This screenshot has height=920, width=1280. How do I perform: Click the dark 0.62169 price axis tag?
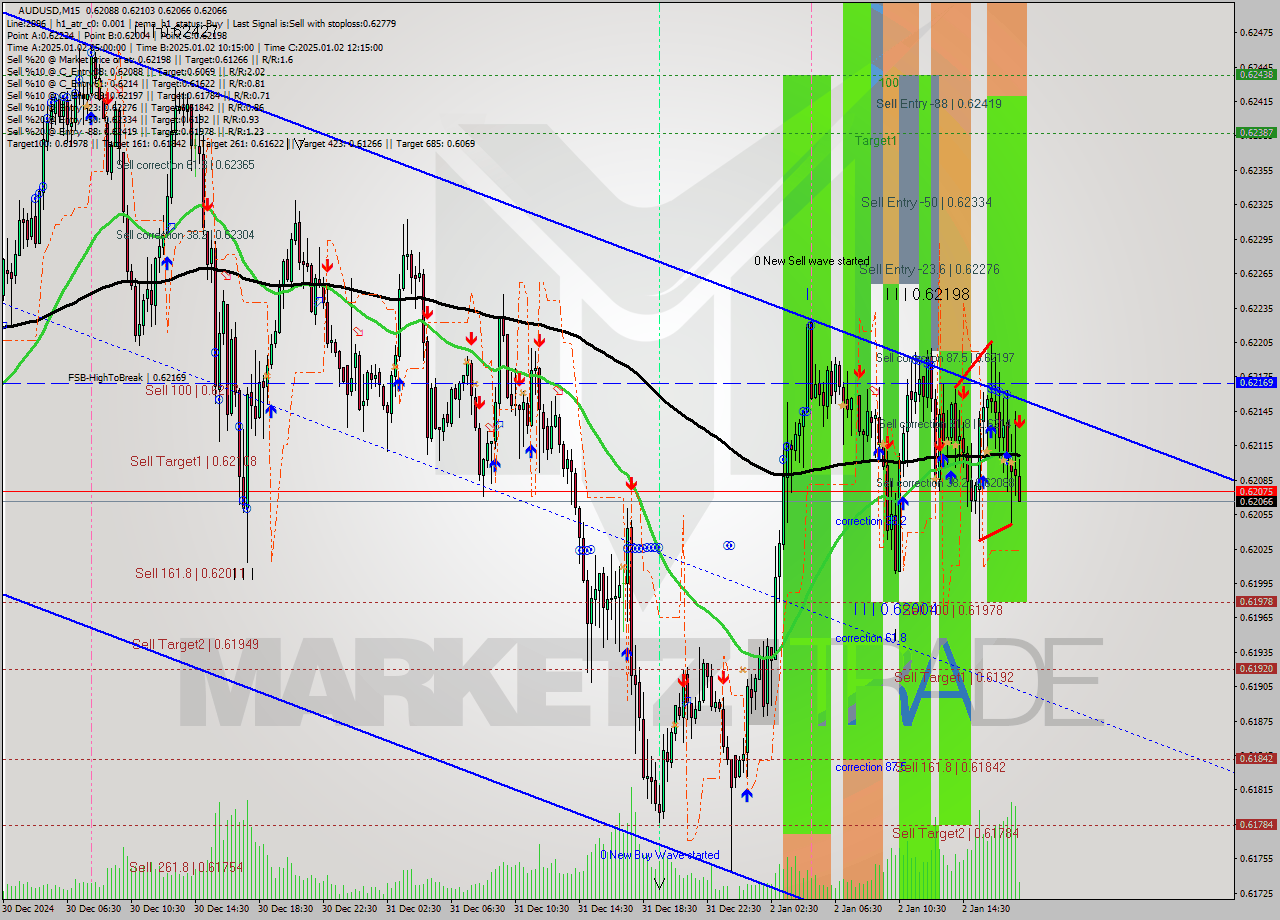[1255, 382]
